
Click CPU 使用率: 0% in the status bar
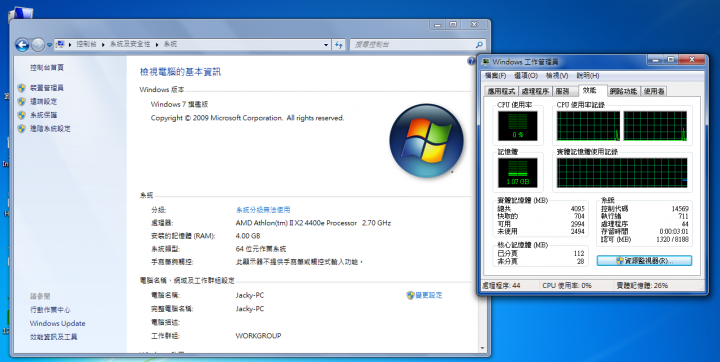coord(567,285)
